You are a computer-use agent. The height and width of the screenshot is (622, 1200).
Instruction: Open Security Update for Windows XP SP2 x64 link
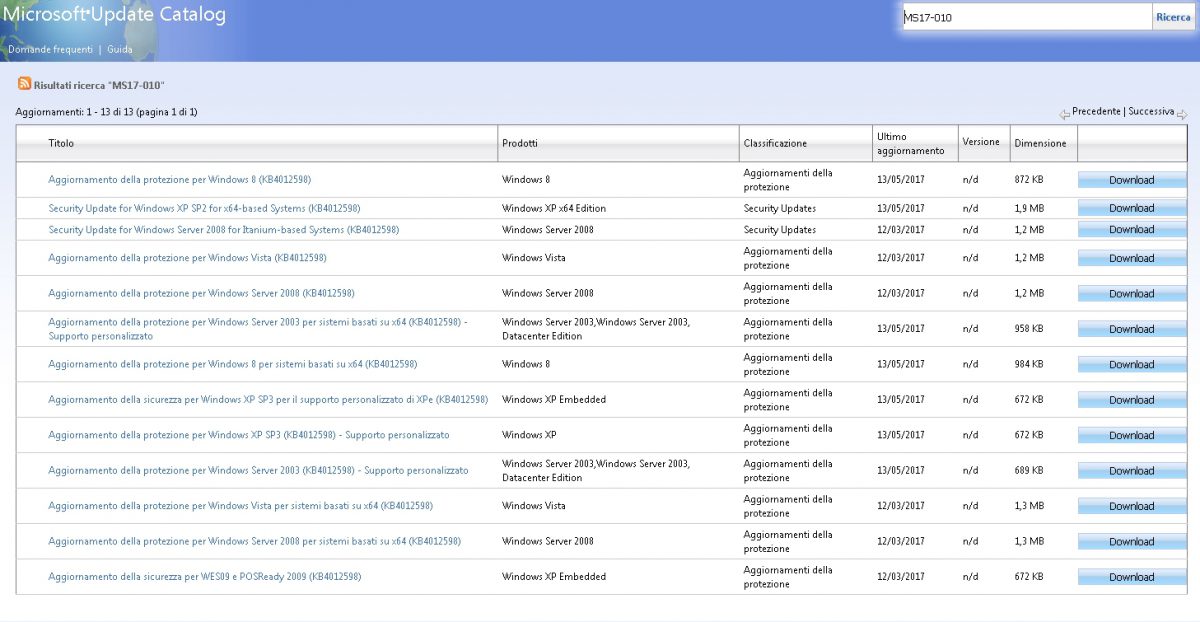[x=204, y=208]
